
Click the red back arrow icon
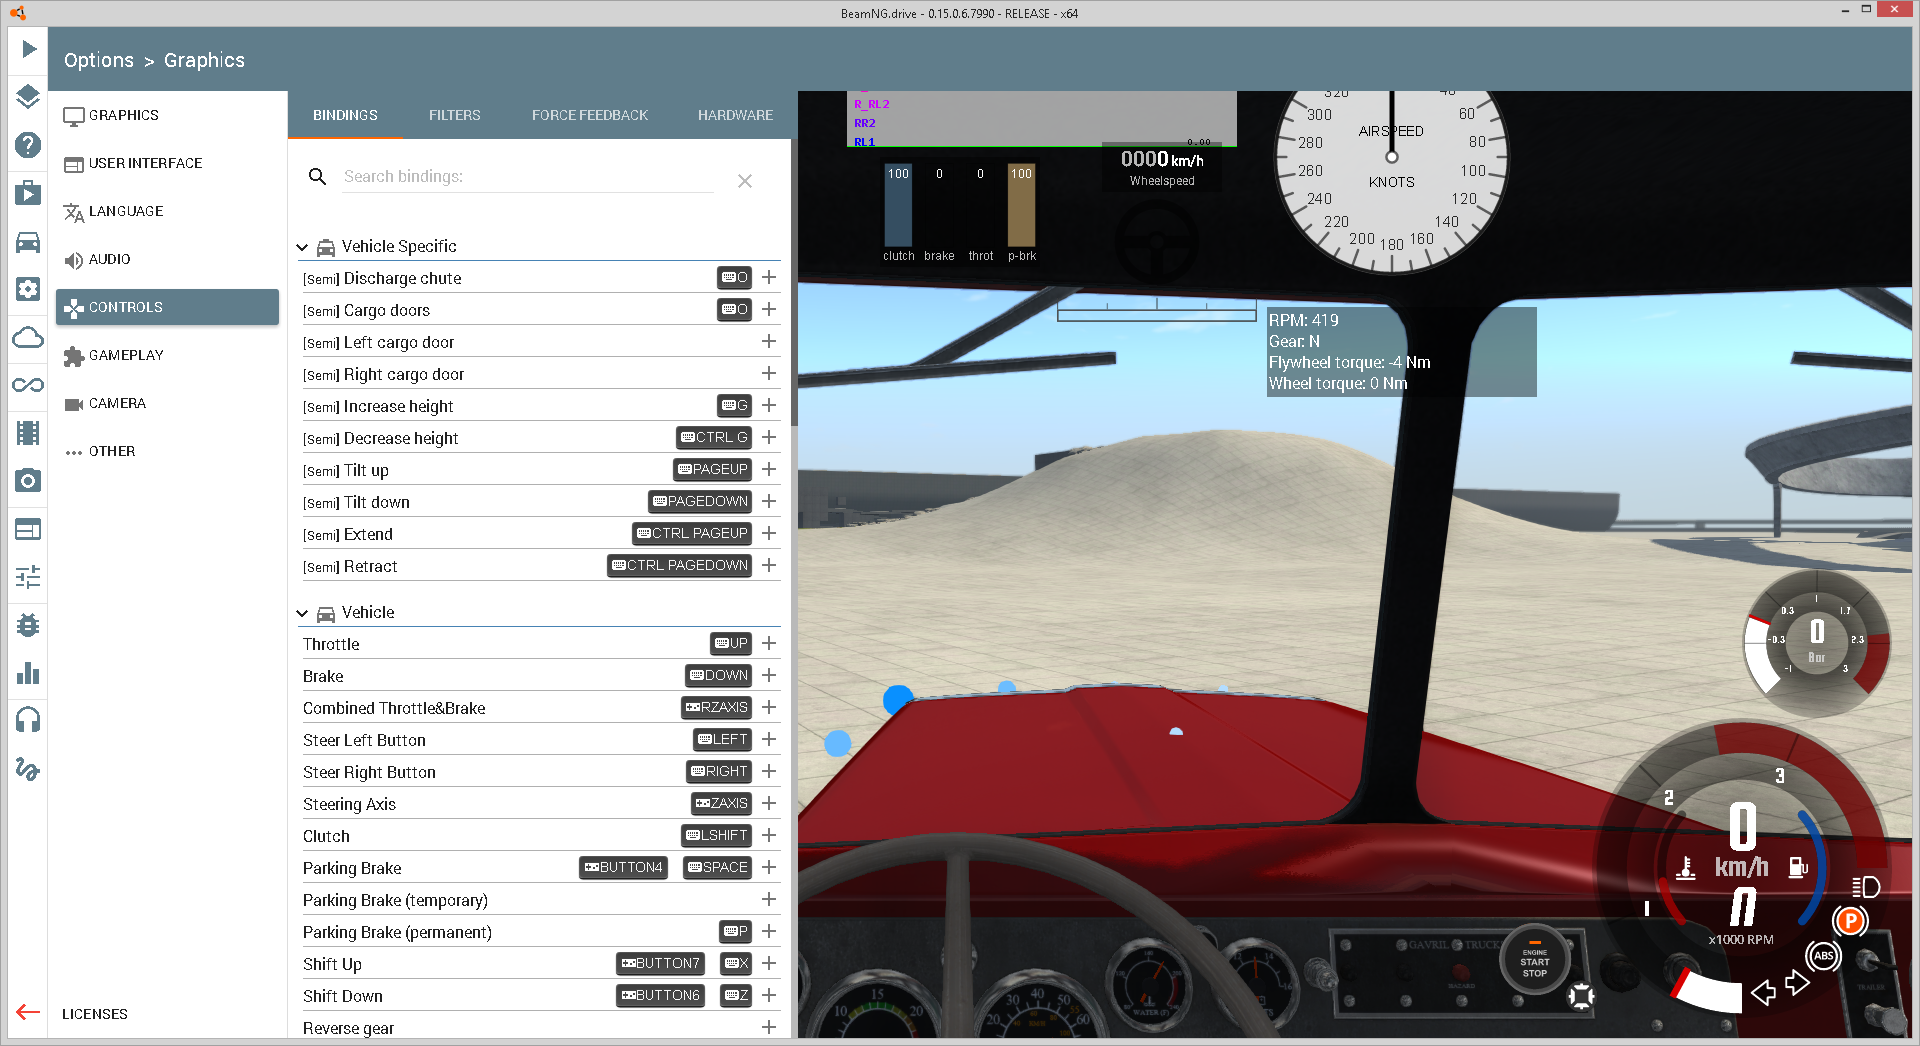pyautogui.click(x=28, y=1012)
